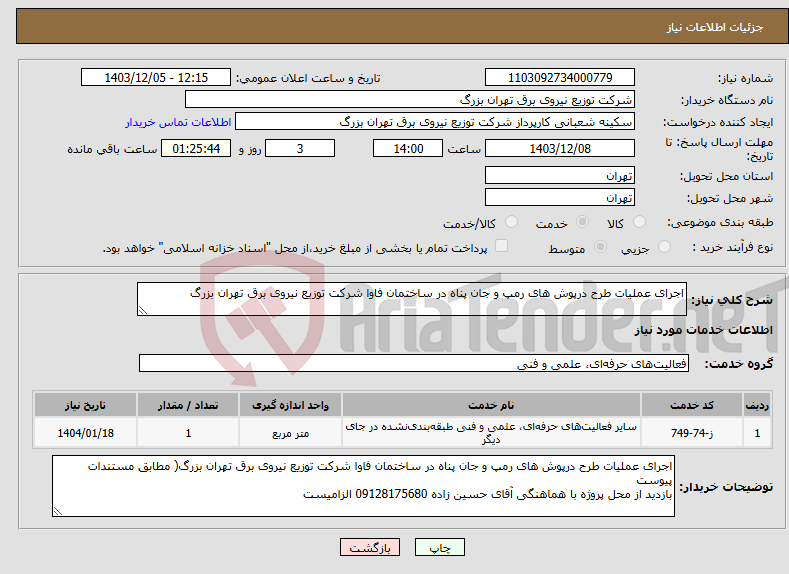Click the resize handle of شرح کلی نیاز
789x574 pixels.
click(143, 310)
